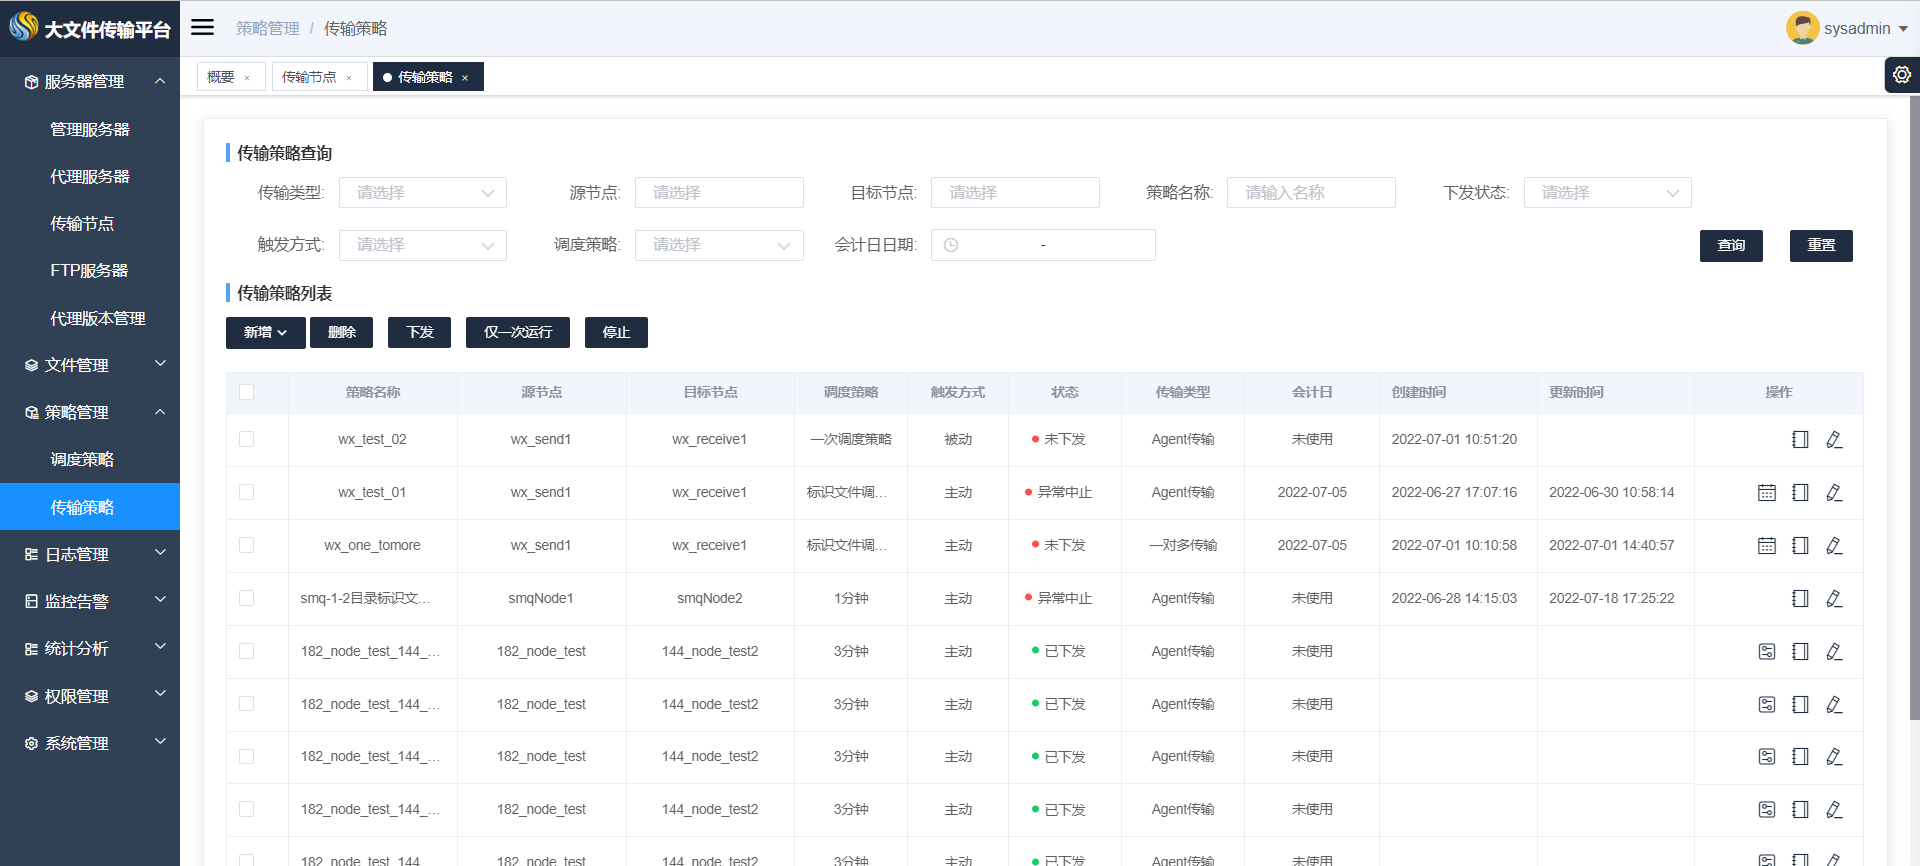Click the 监控告警 sidebar icon

(x=31, y=601)
